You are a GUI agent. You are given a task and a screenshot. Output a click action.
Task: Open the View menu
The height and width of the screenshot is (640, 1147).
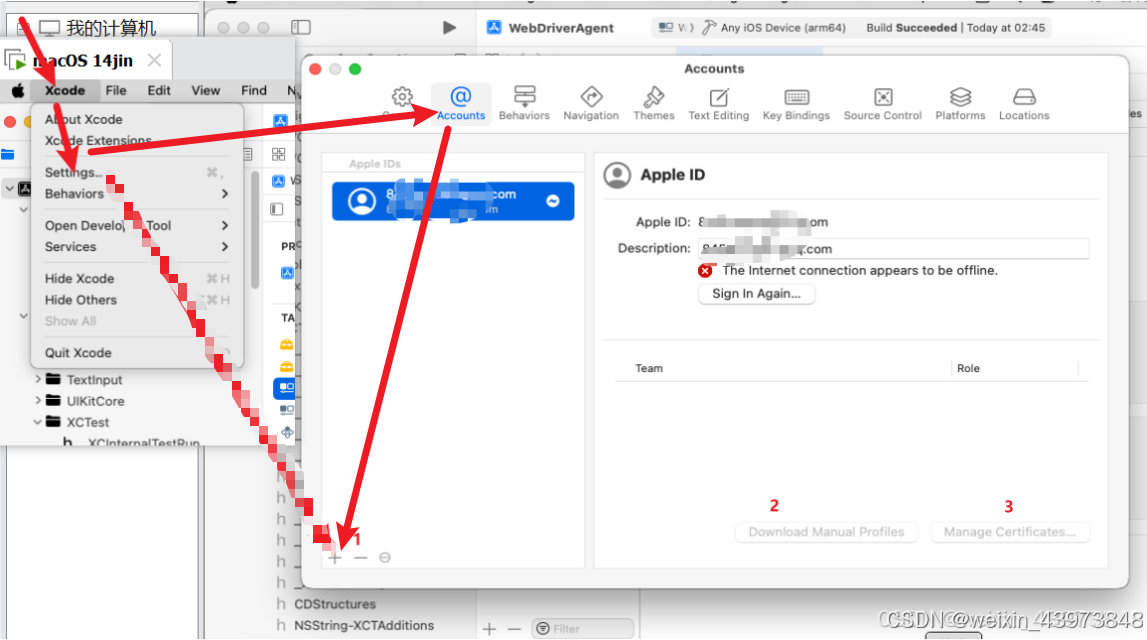[206, 91]
